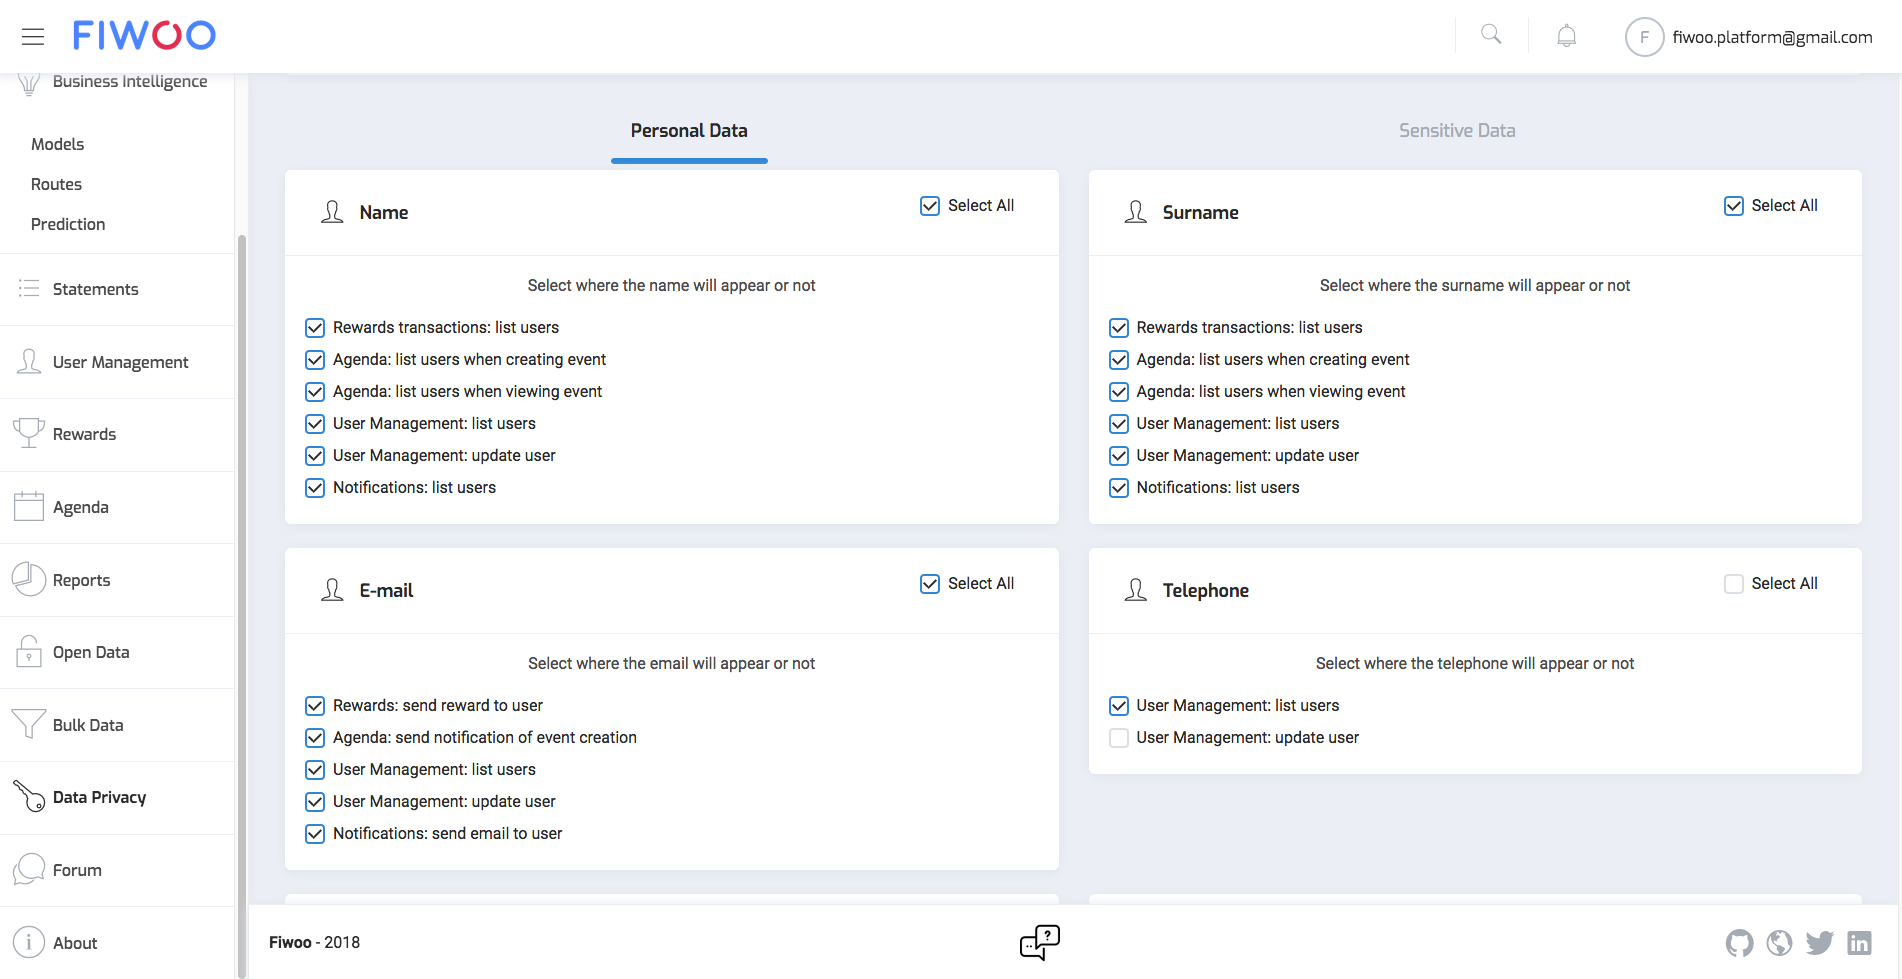This screenshot has height=979, width=1902.
Task: Open Prediction in sidebar
Action: tap(68, 224)
